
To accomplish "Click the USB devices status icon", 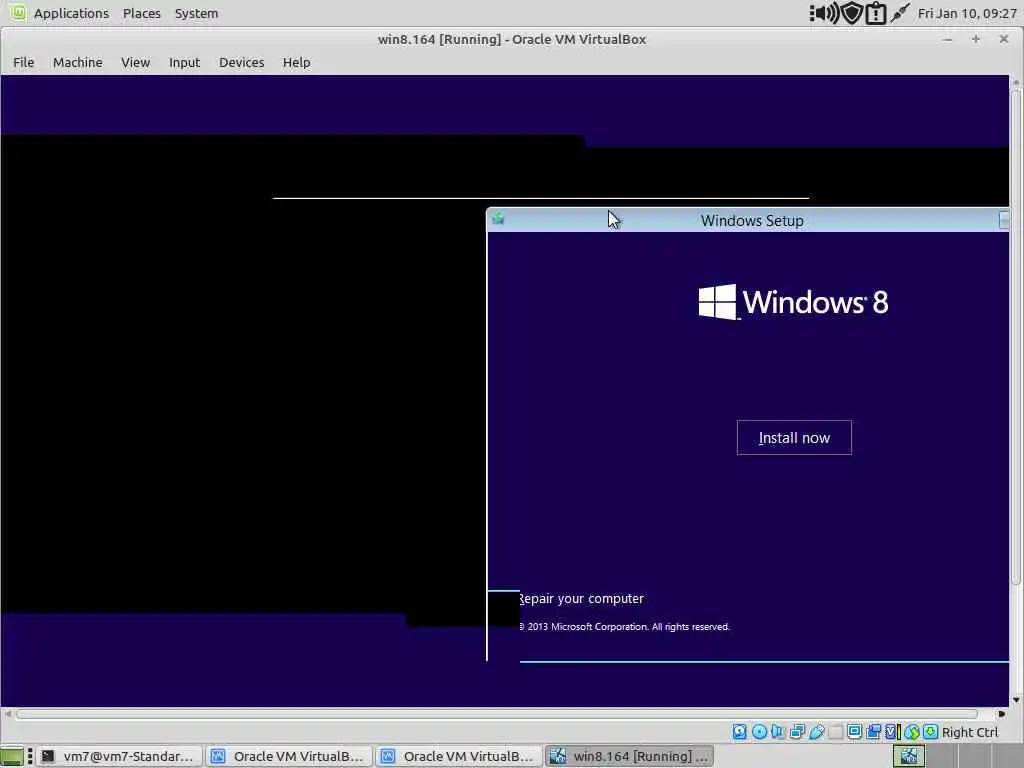I will coord(817,732).
